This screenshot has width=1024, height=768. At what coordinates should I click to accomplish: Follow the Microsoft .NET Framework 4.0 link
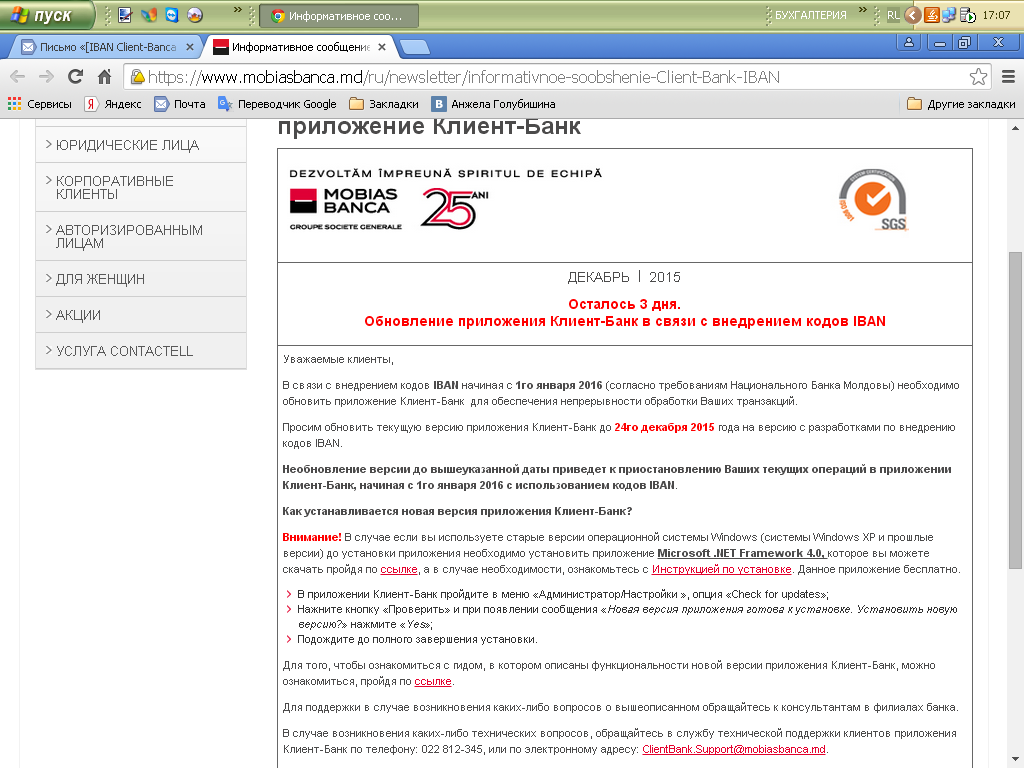tap(742, 553)
